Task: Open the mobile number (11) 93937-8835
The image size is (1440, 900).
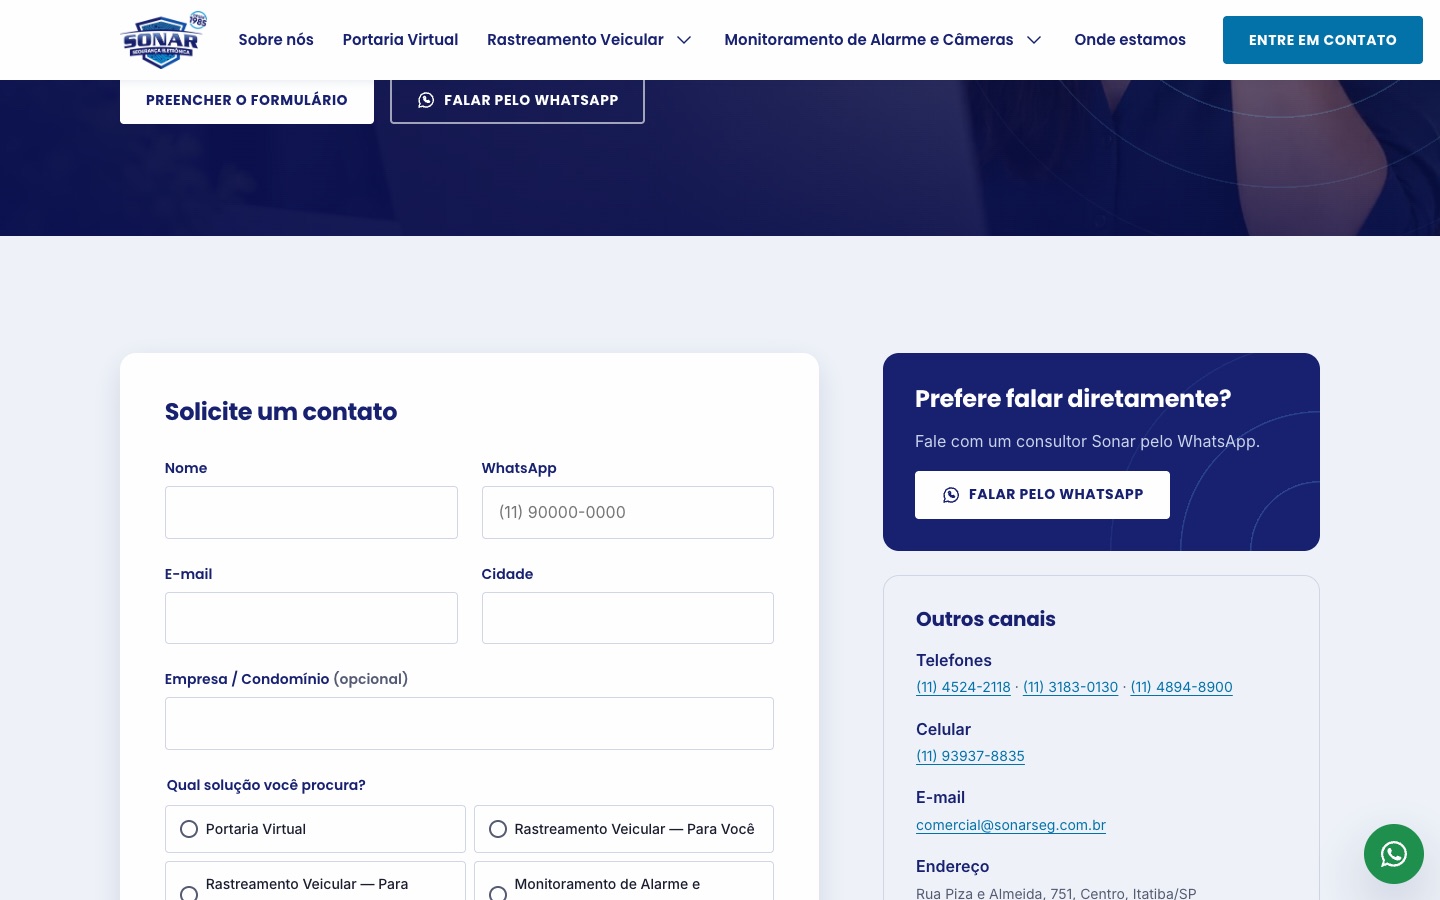Action: pyautogui.click(x=970, y=756)
